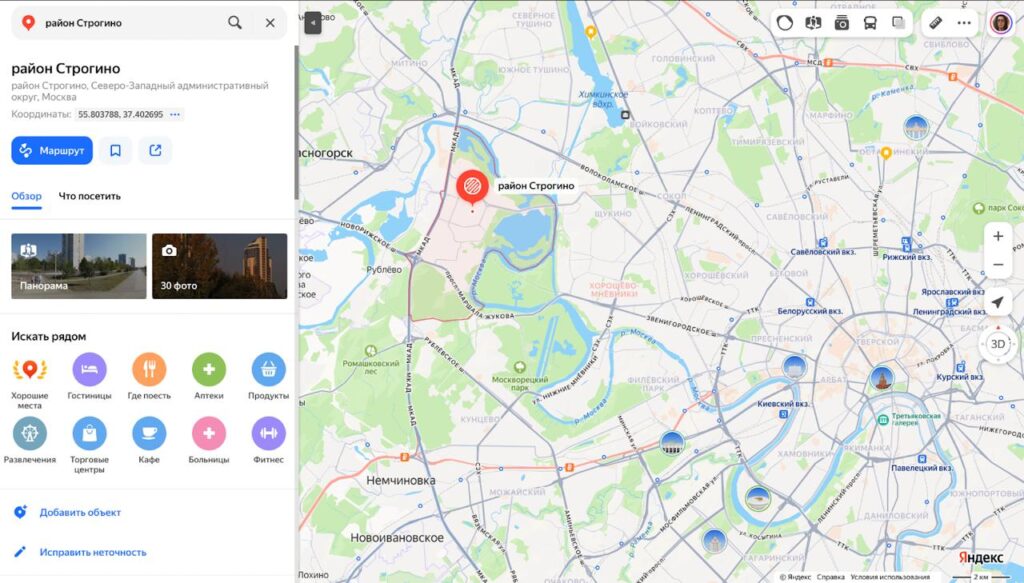The image size is (1024, 583).
Task: Click the Исправить неточность link
Action: (92, 552)
